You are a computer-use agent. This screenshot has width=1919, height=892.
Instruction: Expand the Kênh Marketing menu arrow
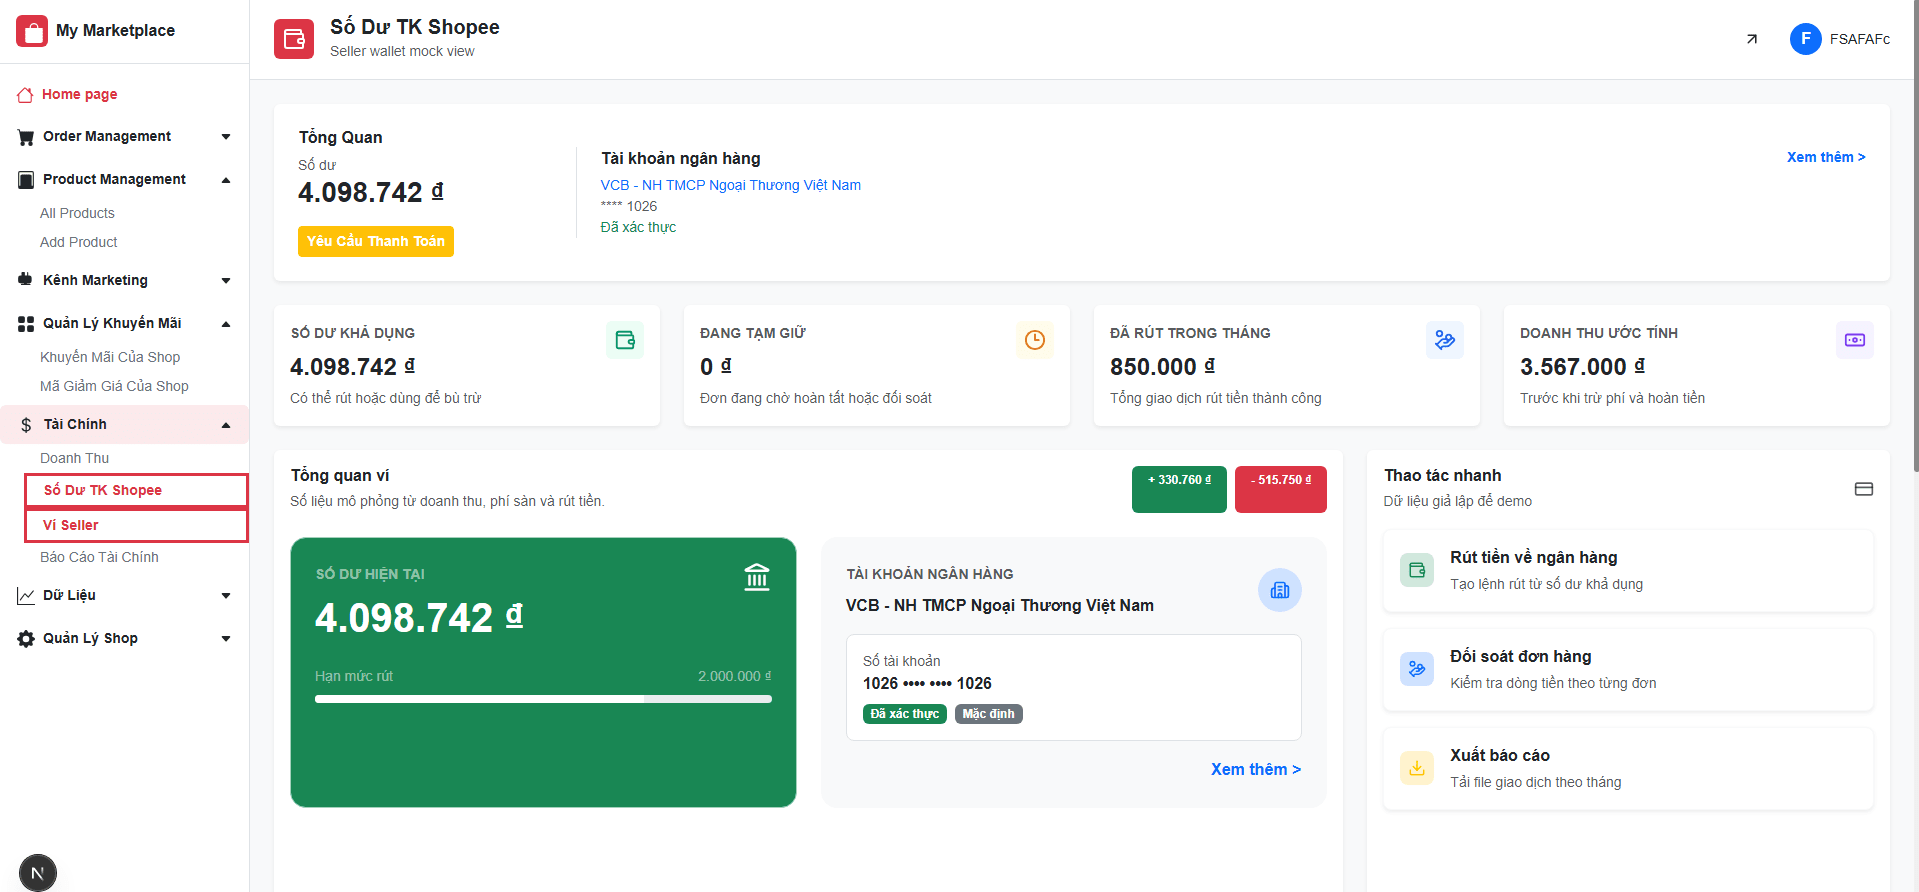coord(226,281)
